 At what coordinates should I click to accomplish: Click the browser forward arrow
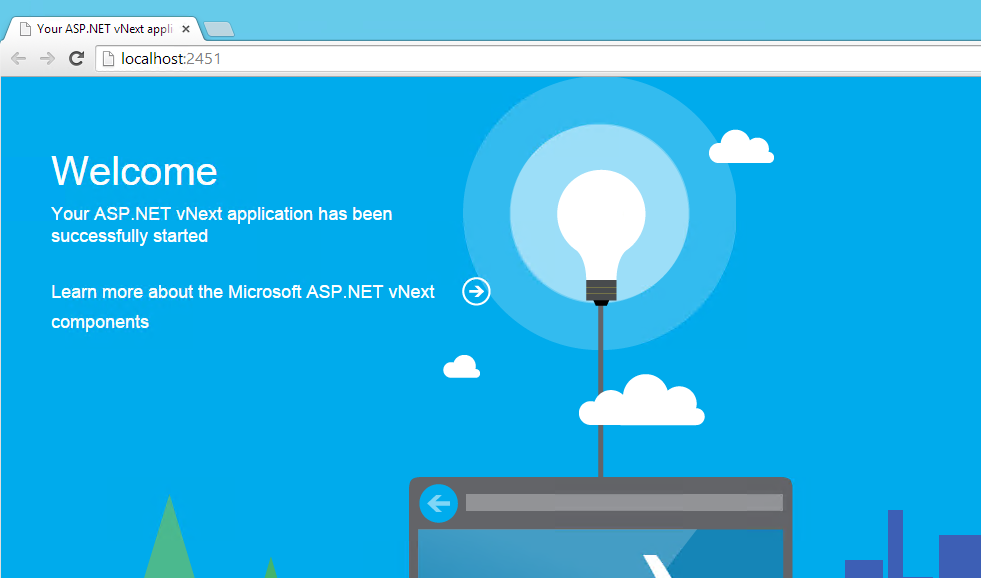[48, 59]
